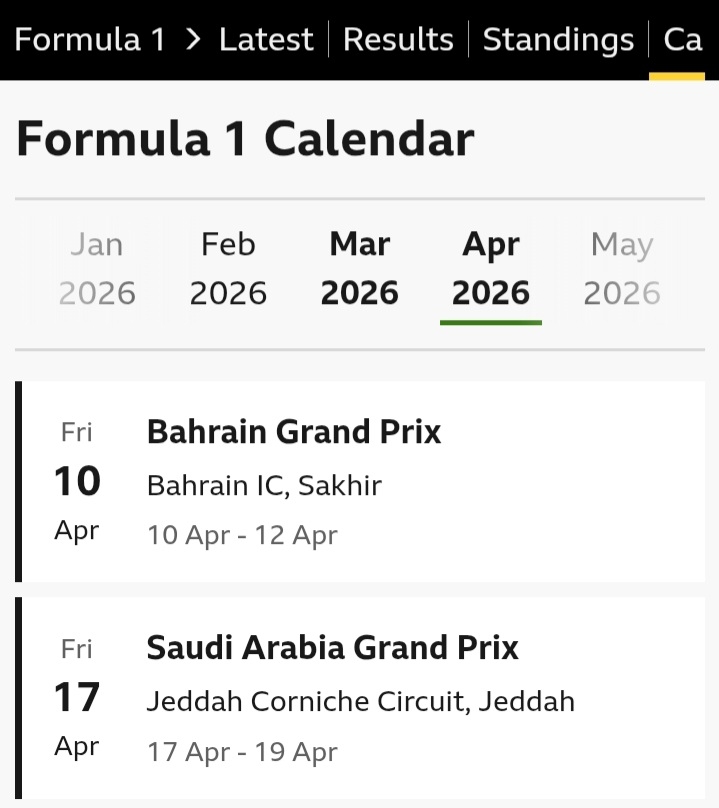Click the 10 Apr - 12 Apr date range

pyautogui.click(x=242, y=535)
